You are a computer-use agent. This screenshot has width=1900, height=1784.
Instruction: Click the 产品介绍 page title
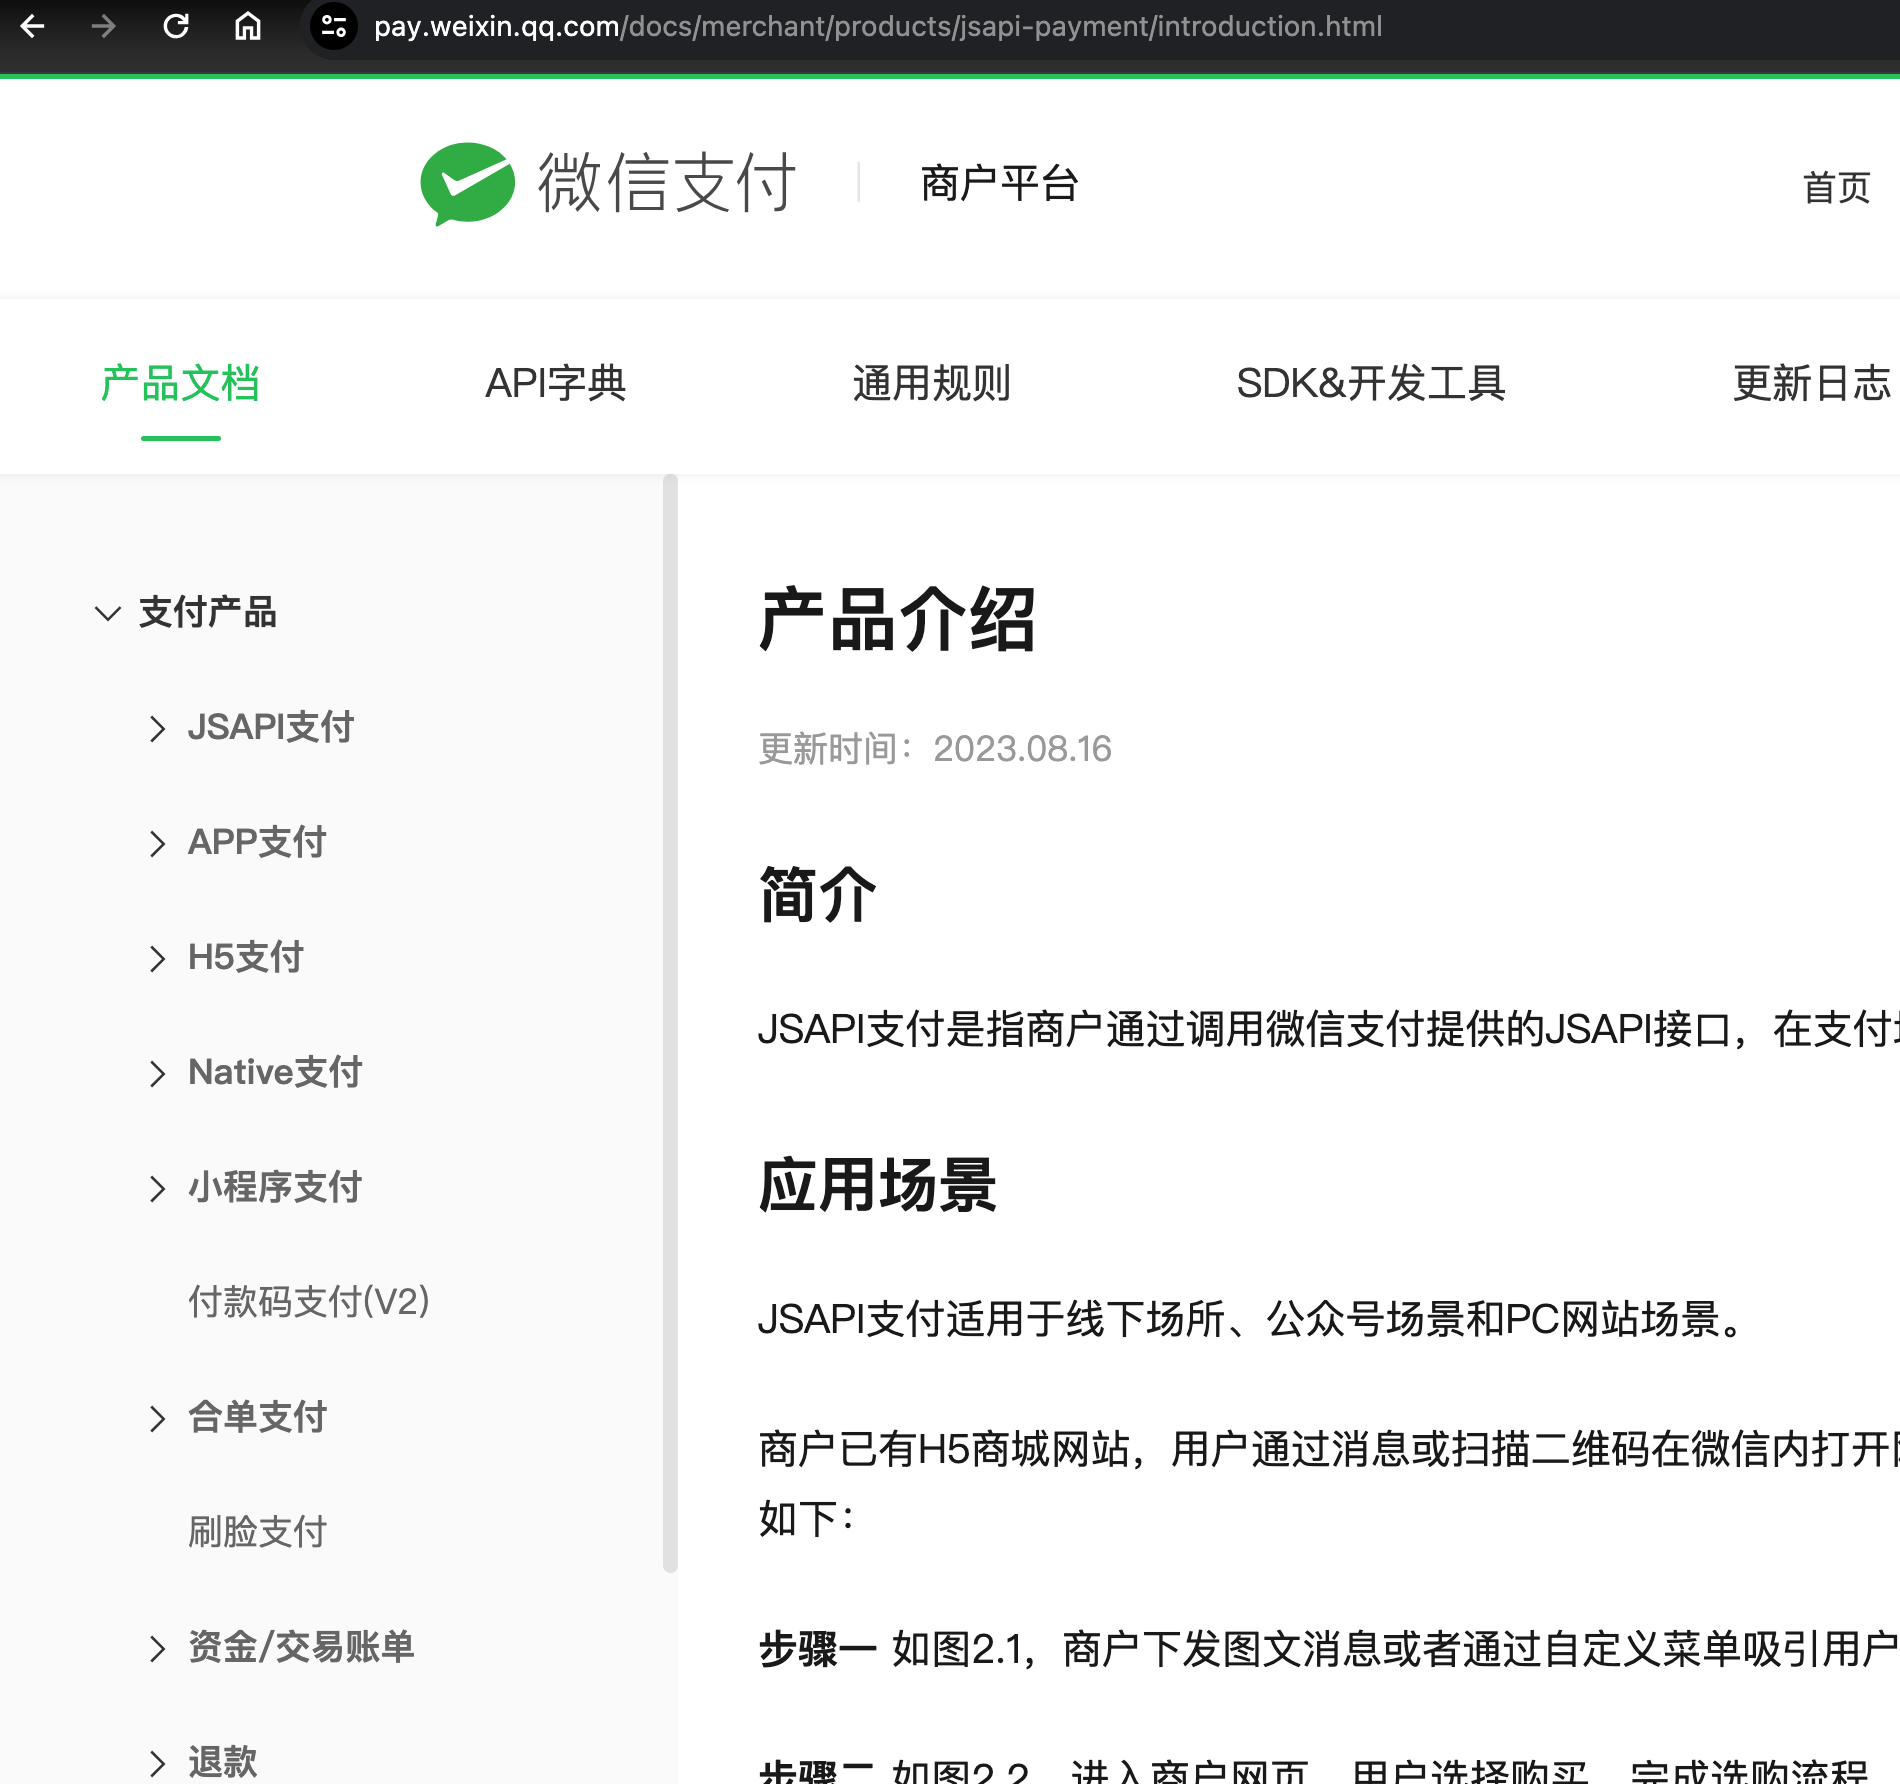[x=897, y=620]
